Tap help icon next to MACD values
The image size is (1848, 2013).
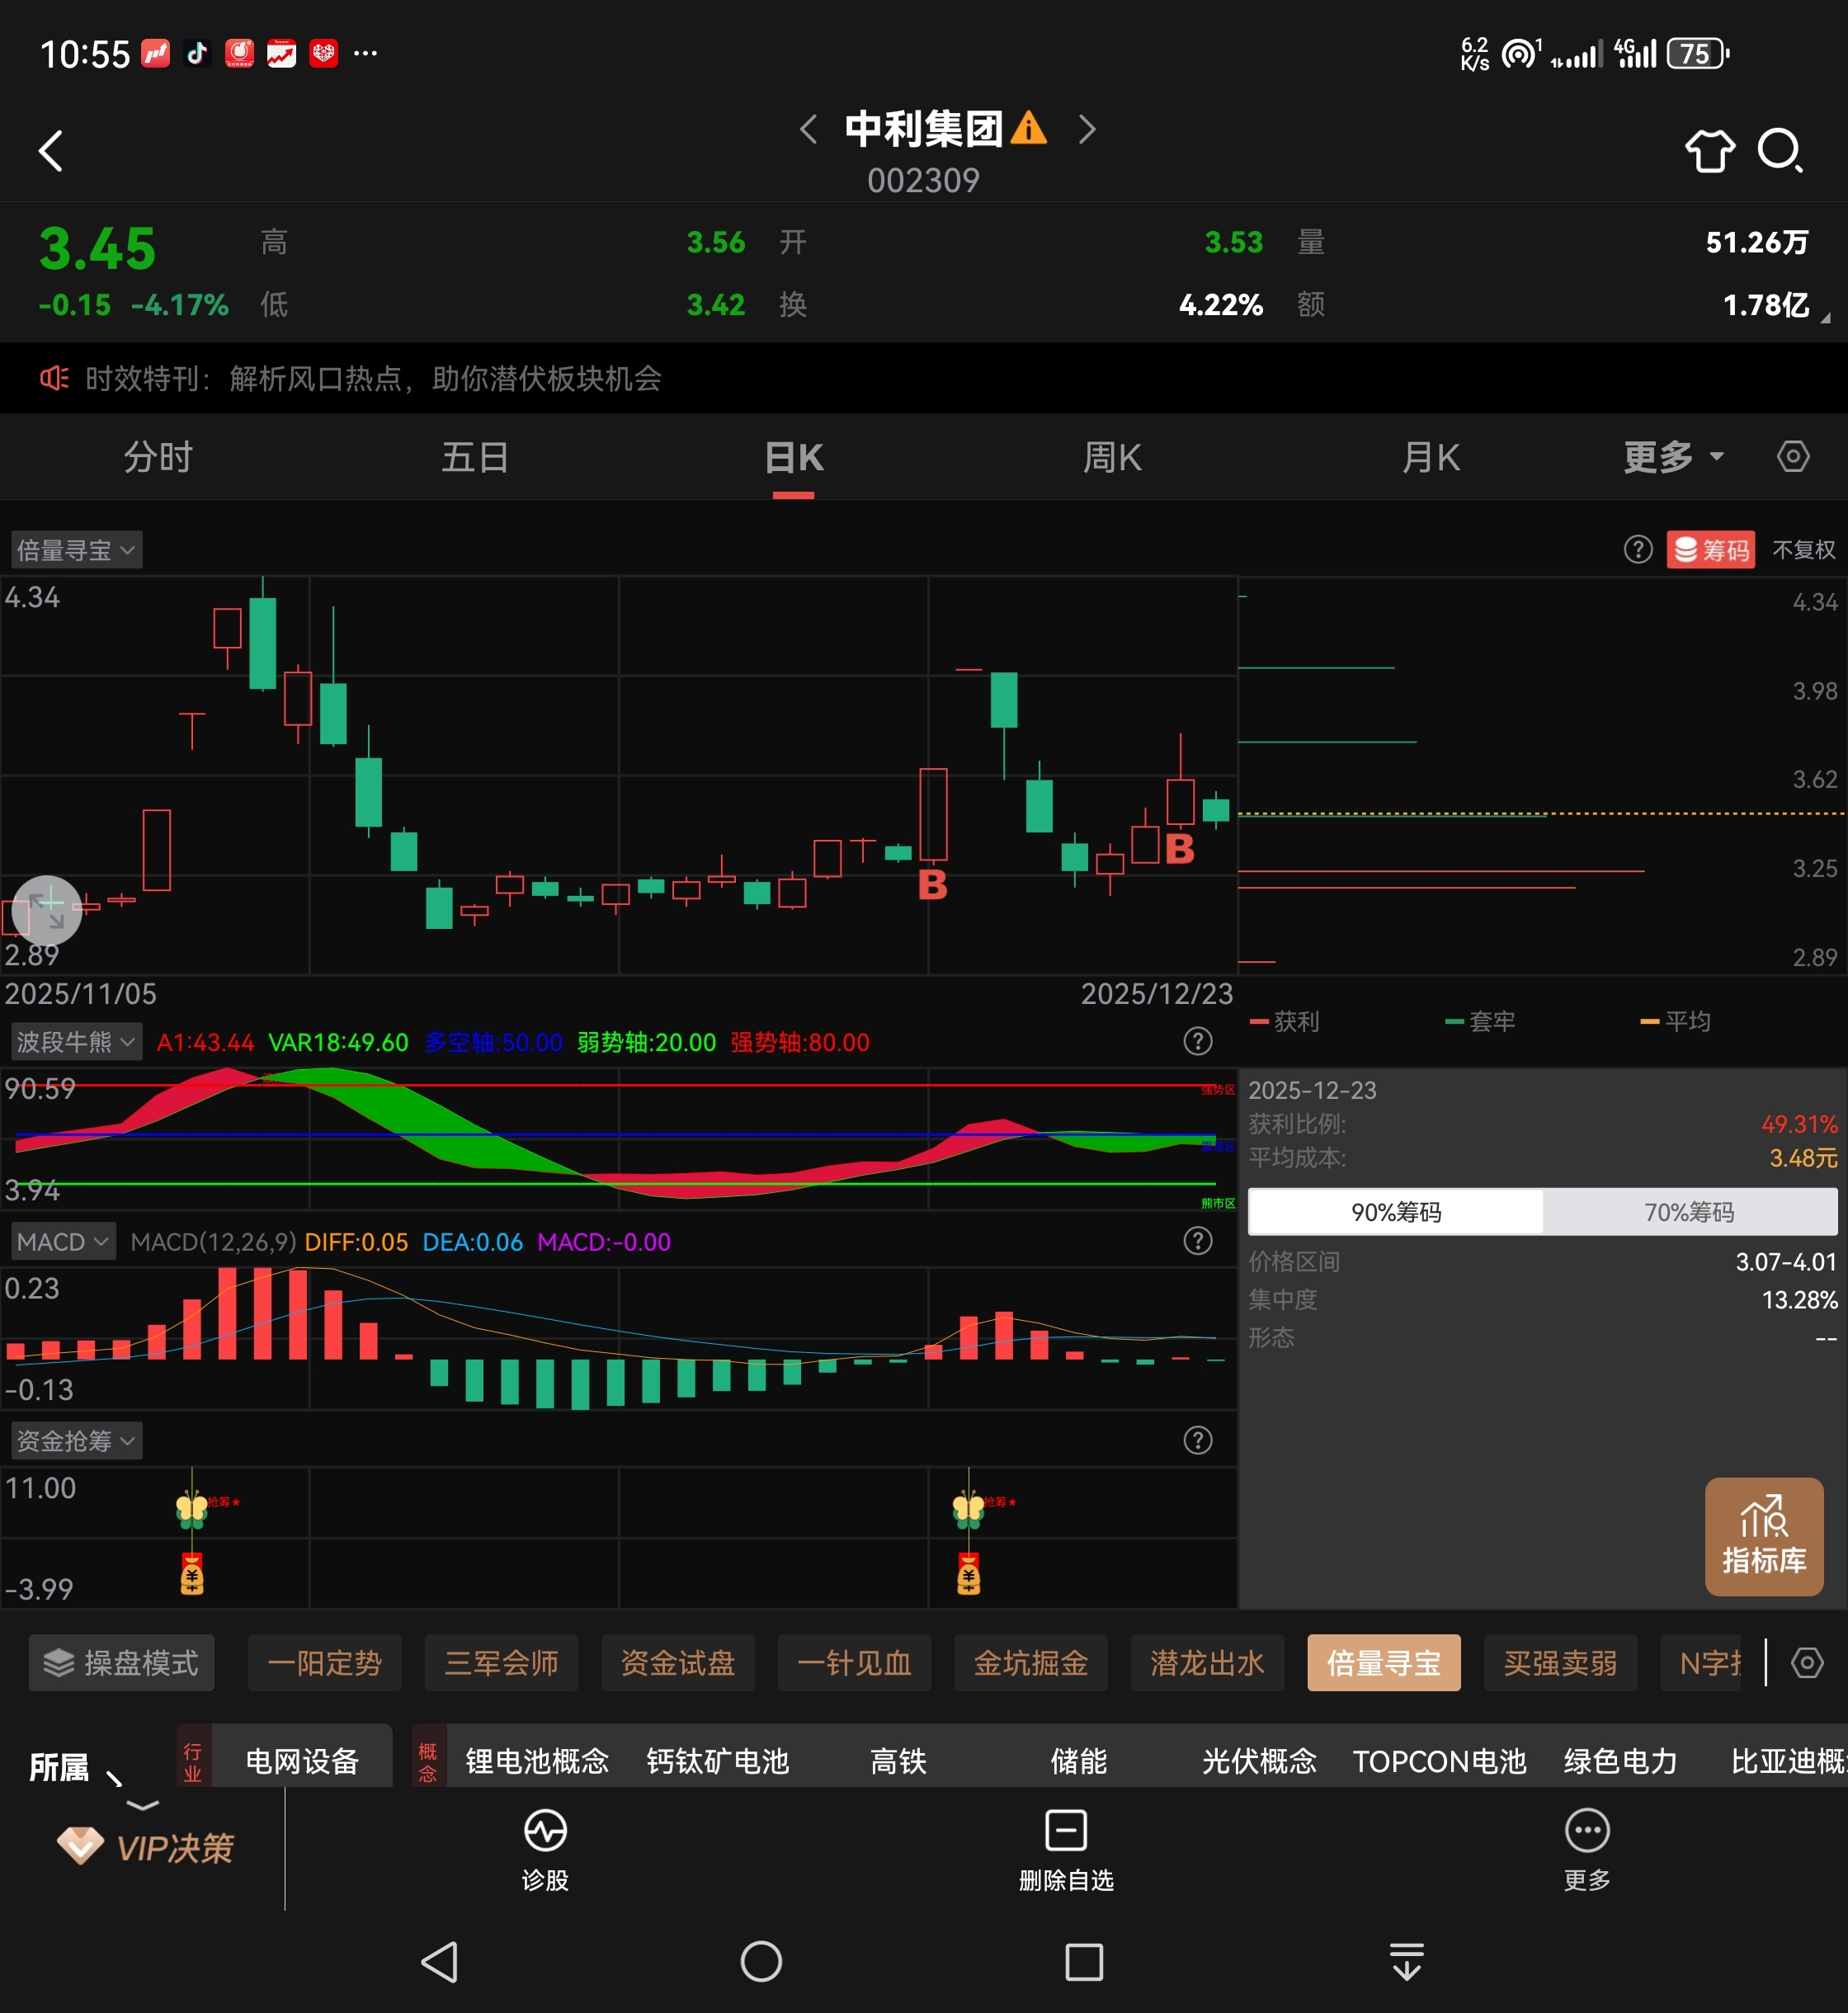coord(1197,1241)
